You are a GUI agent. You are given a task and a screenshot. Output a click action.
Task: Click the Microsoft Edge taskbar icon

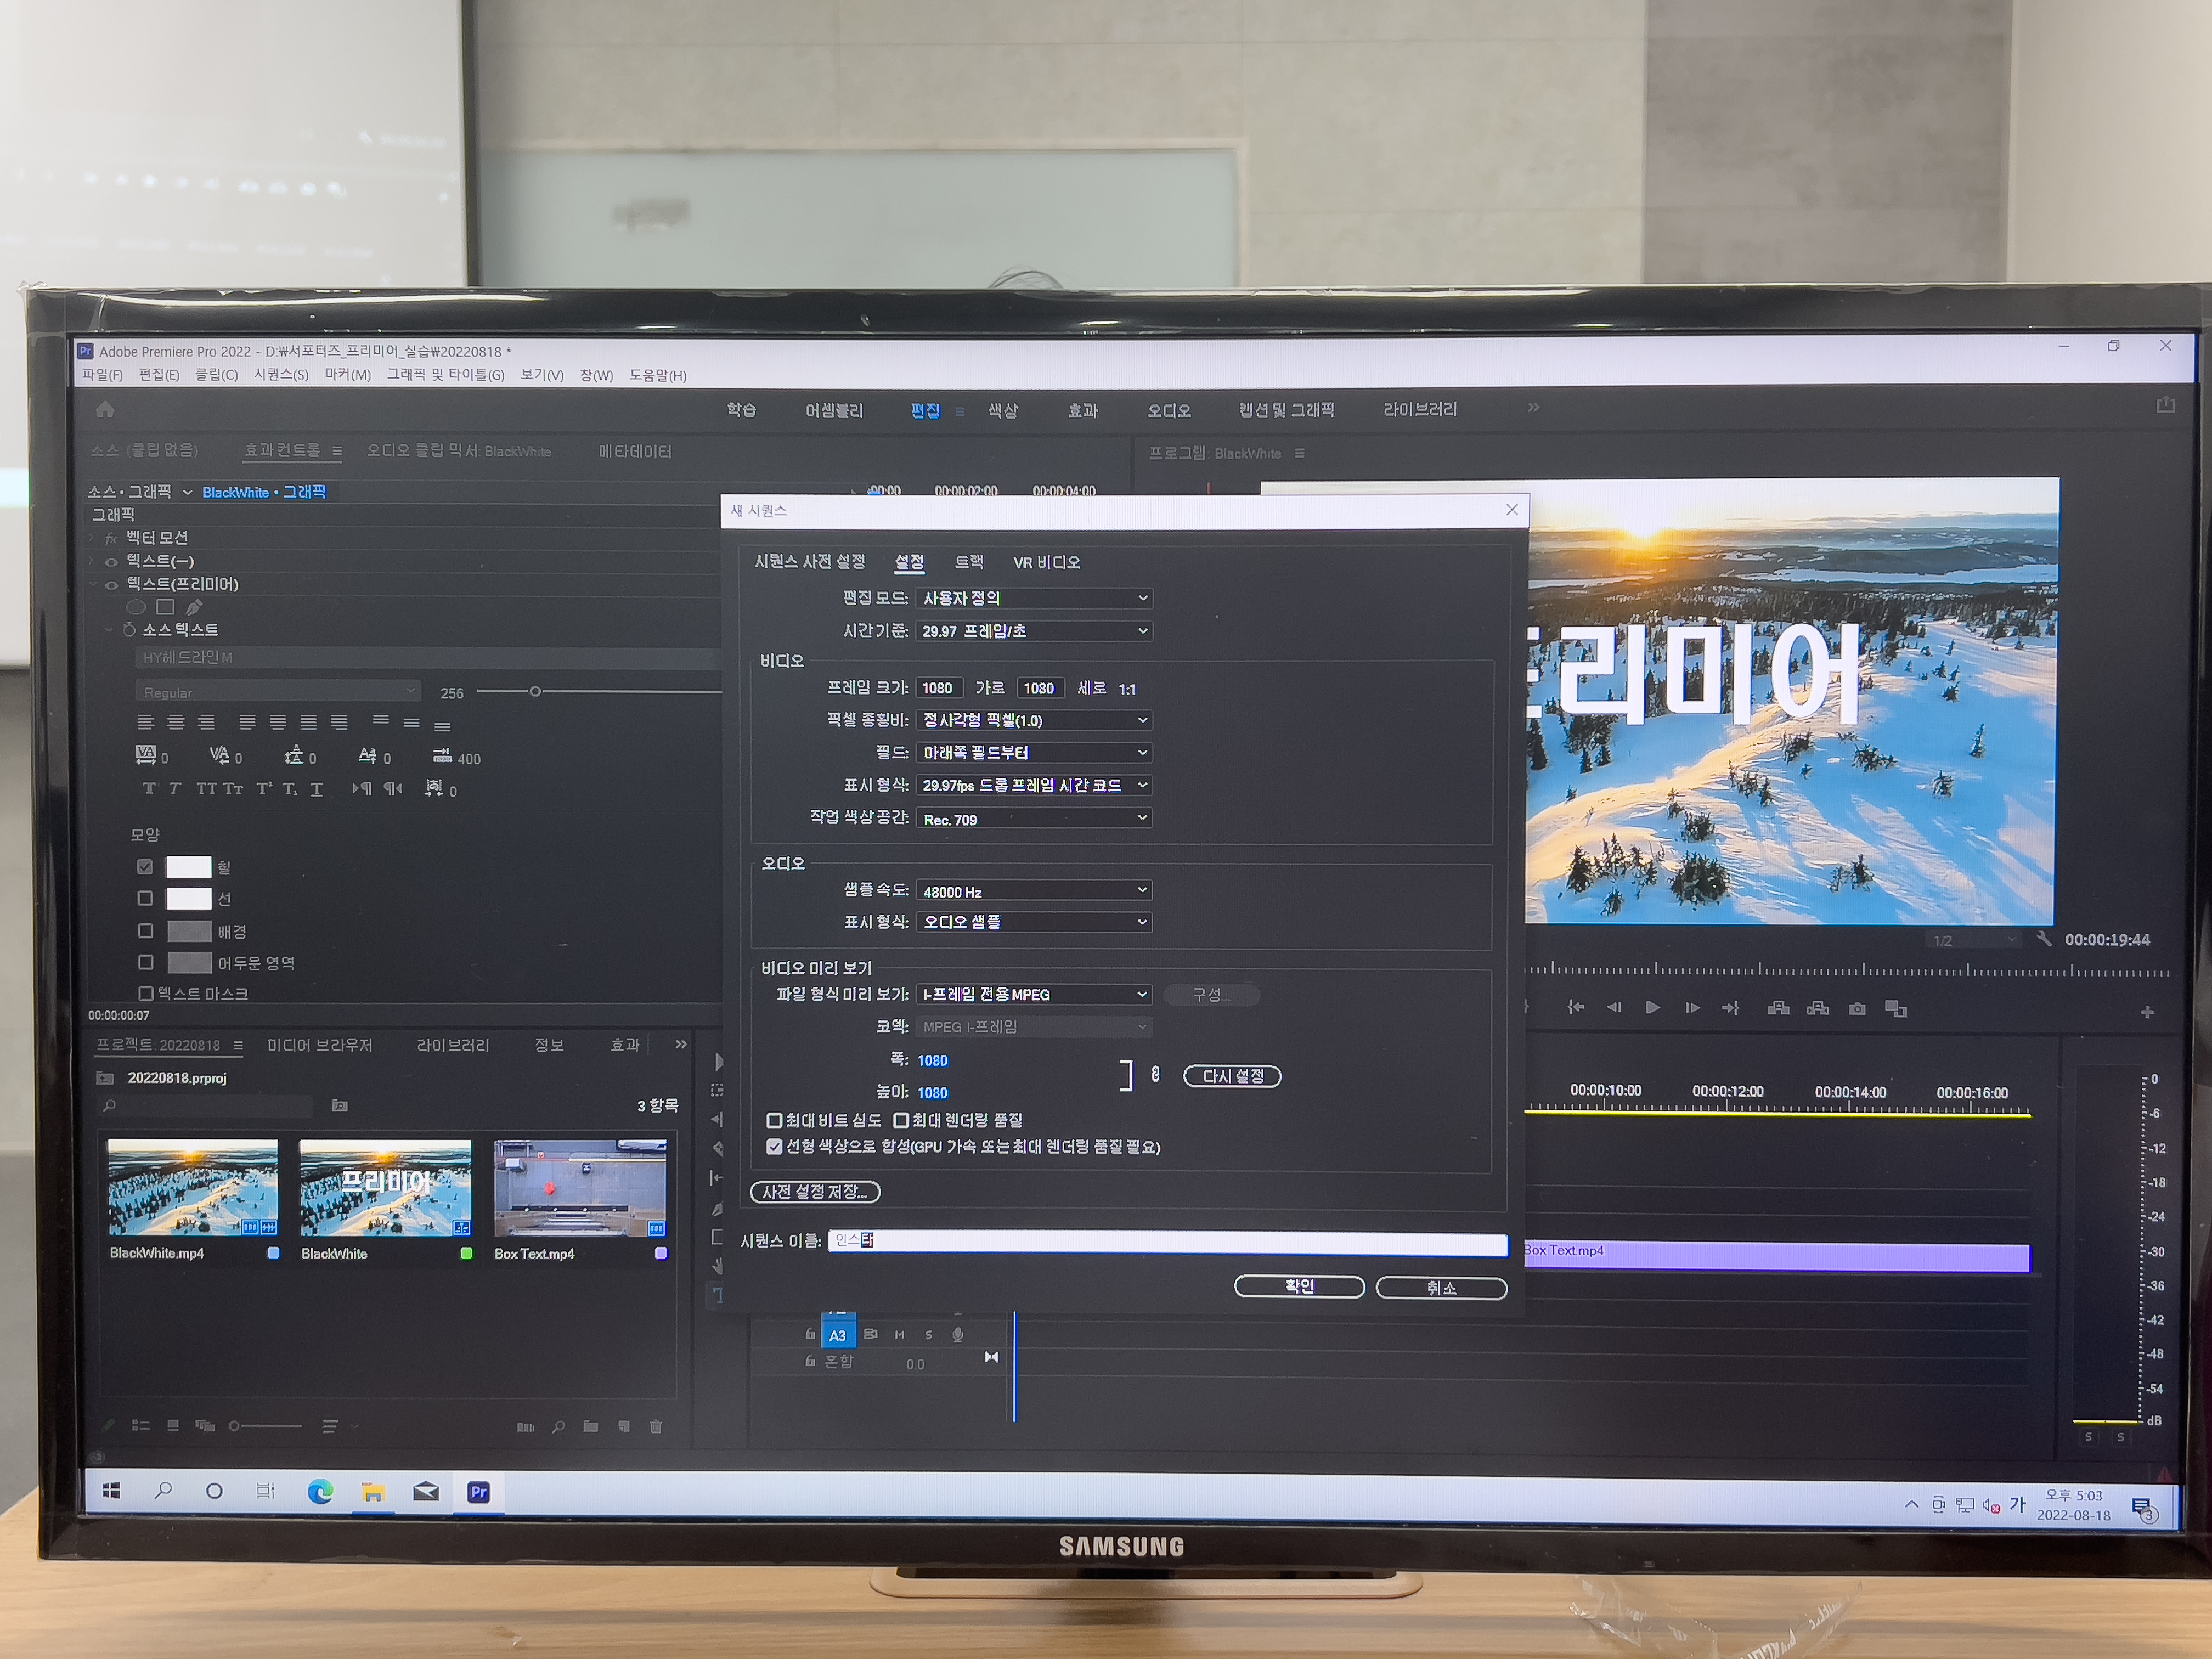[320, 1492]
